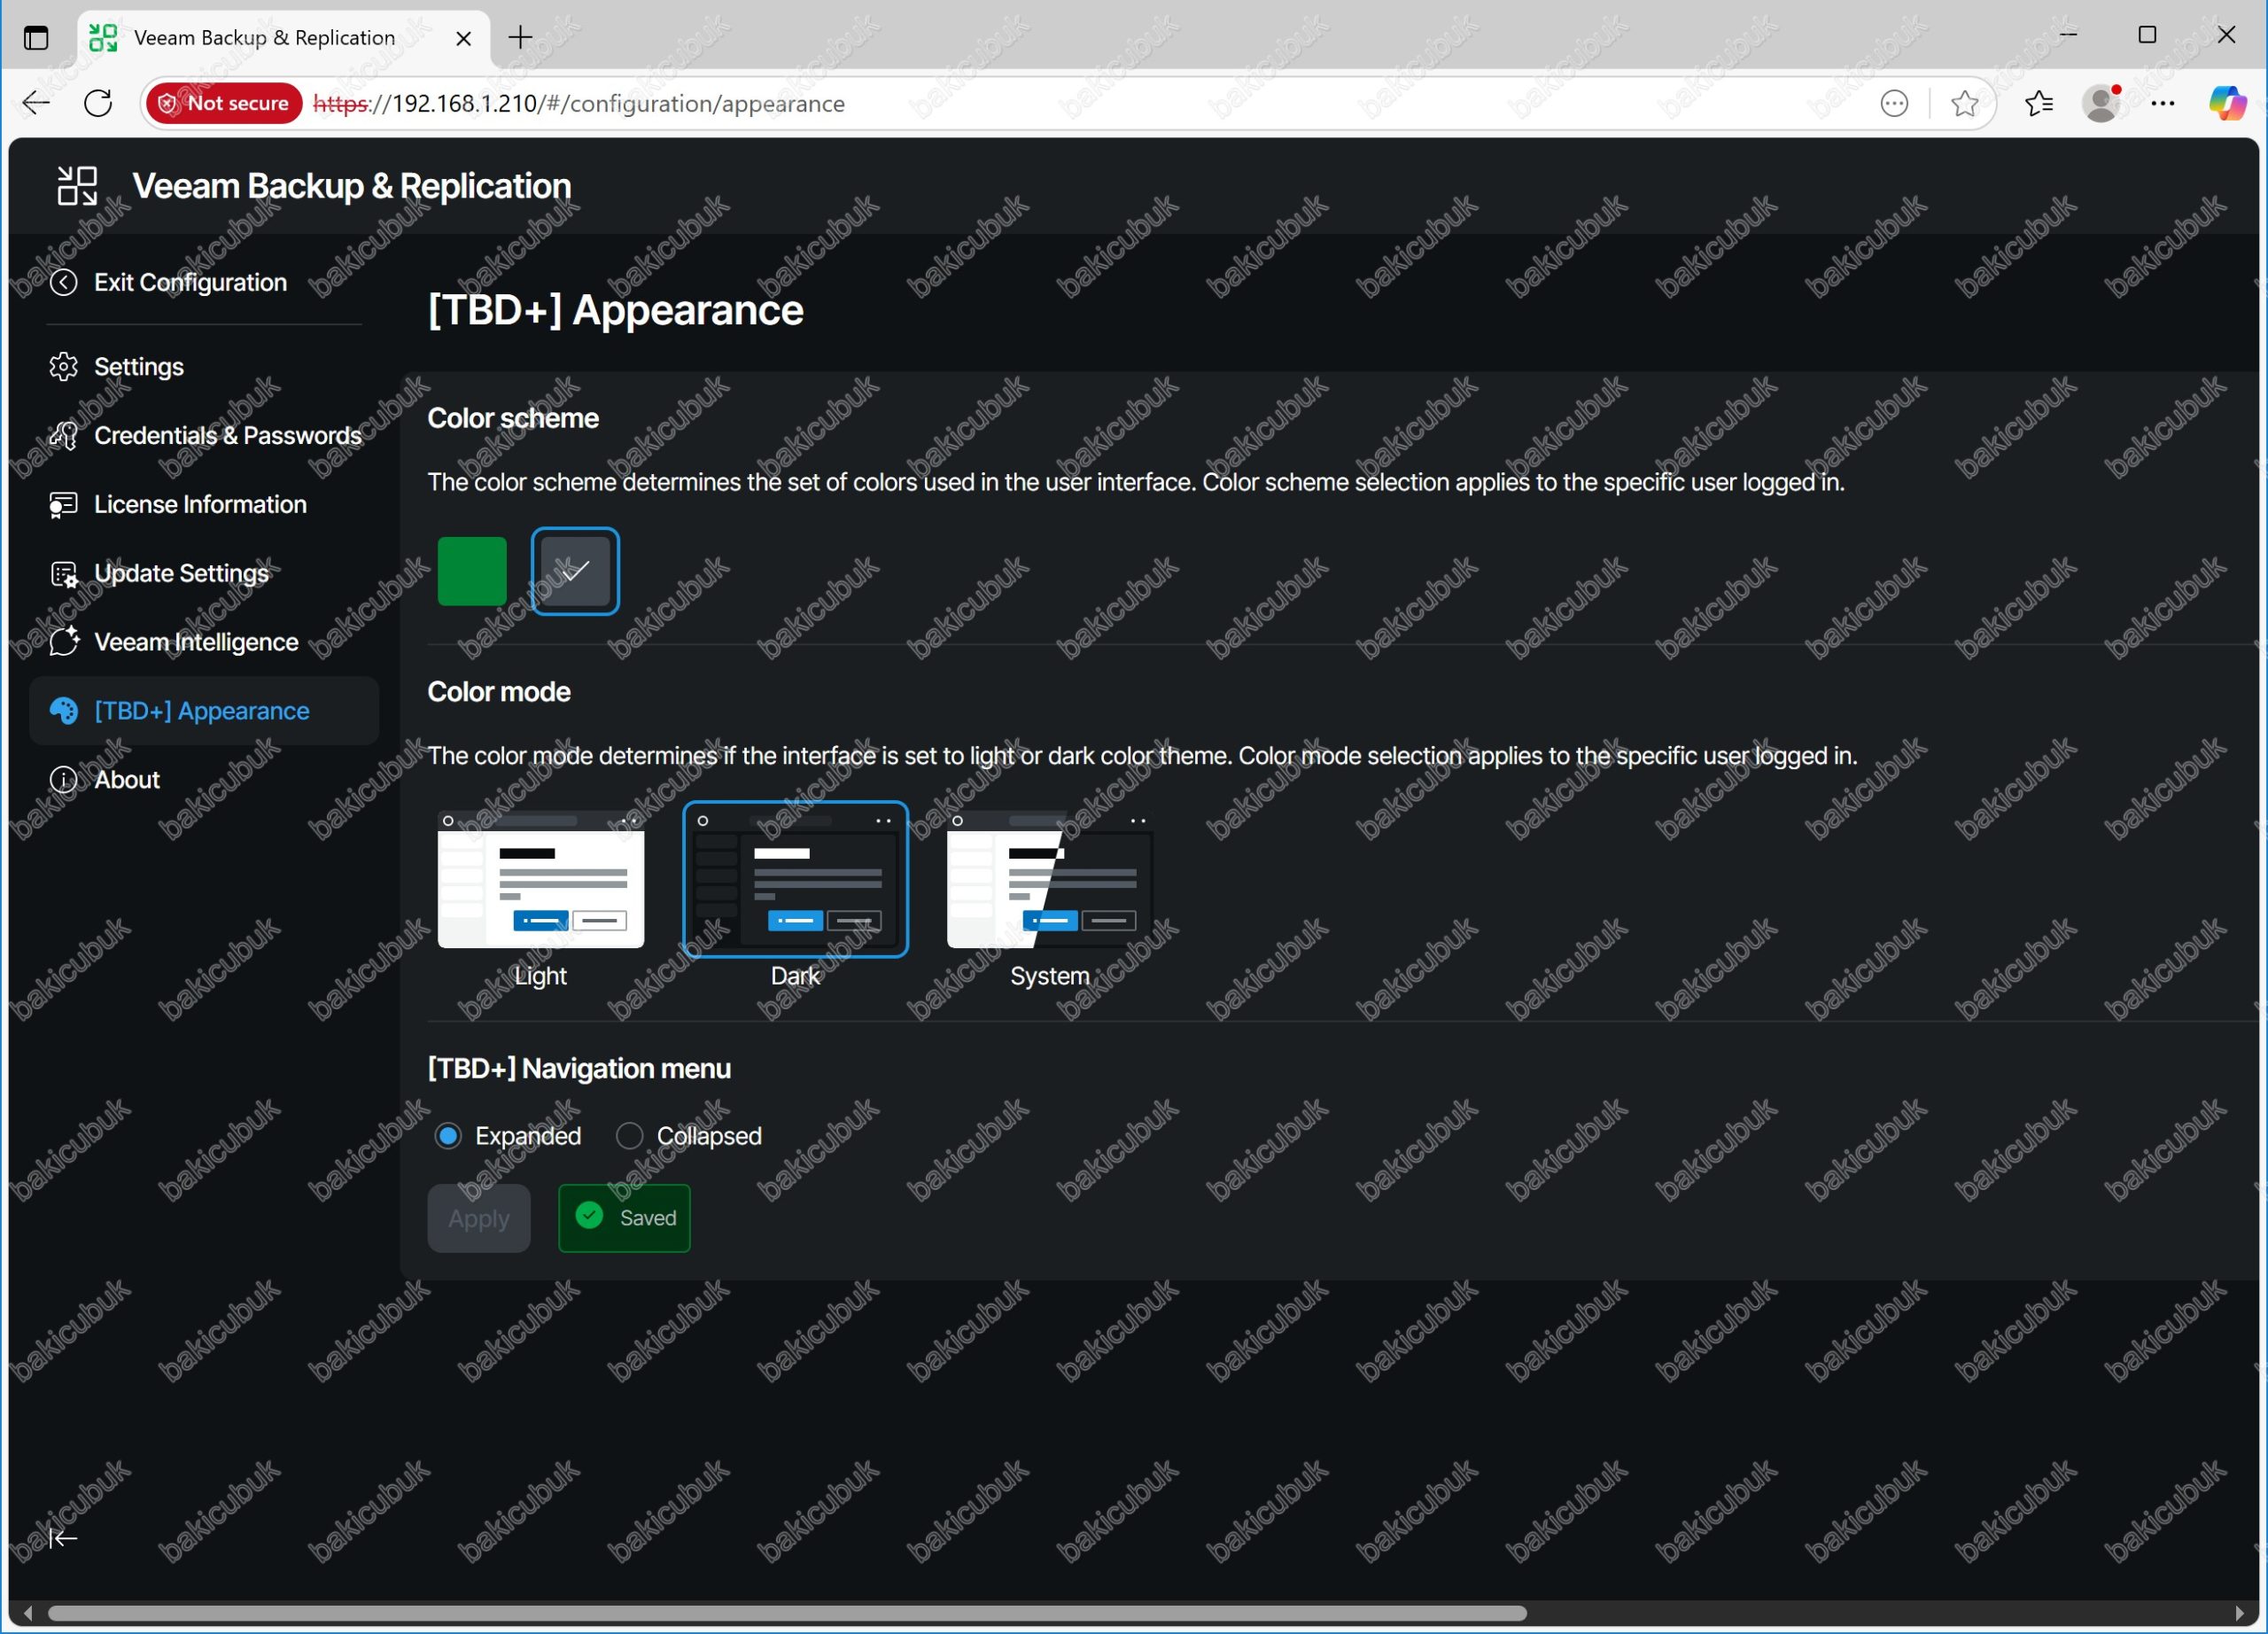Click the [TBD+] Appearance sidebar item
The width and height of the screenshot is (2268, 1634).
[204, 711]
